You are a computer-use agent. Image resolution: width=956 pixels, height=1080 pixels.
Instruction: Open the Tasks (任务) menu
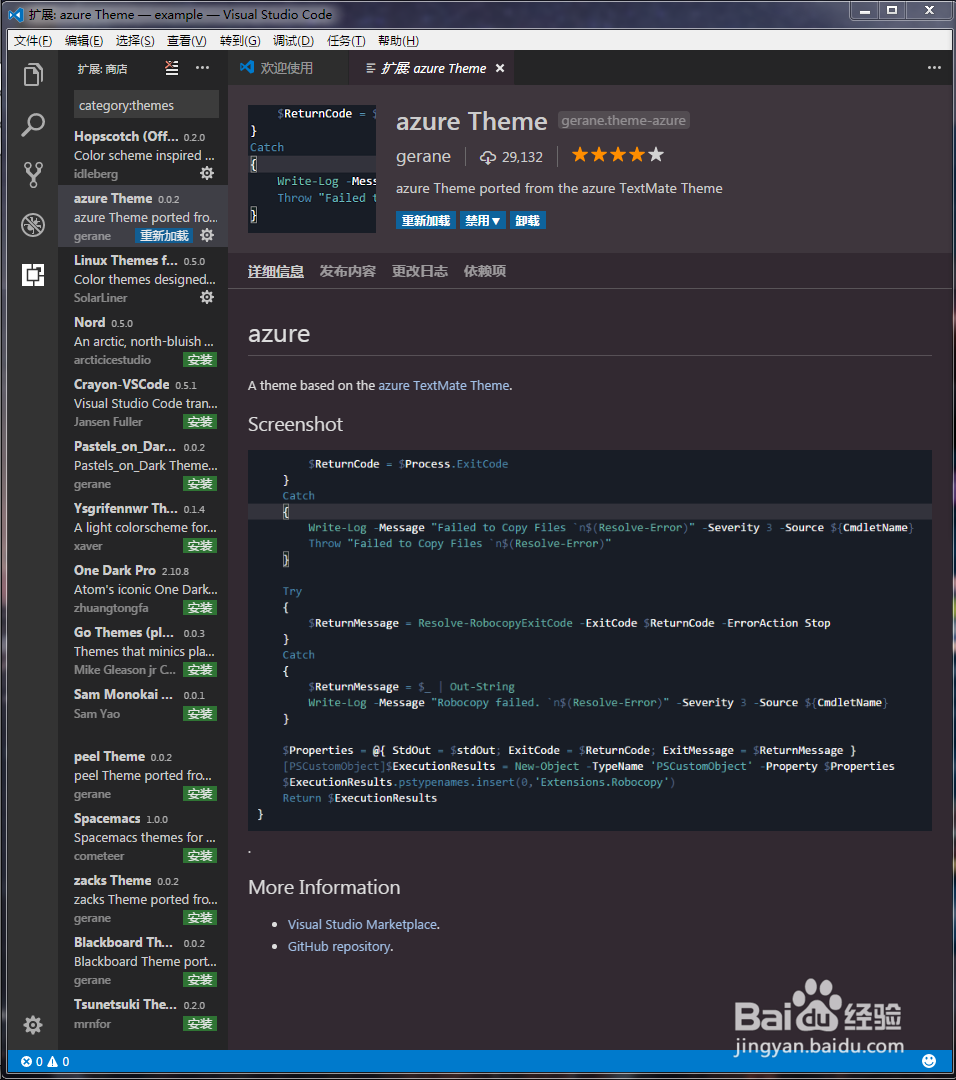[x=346, y=41]
